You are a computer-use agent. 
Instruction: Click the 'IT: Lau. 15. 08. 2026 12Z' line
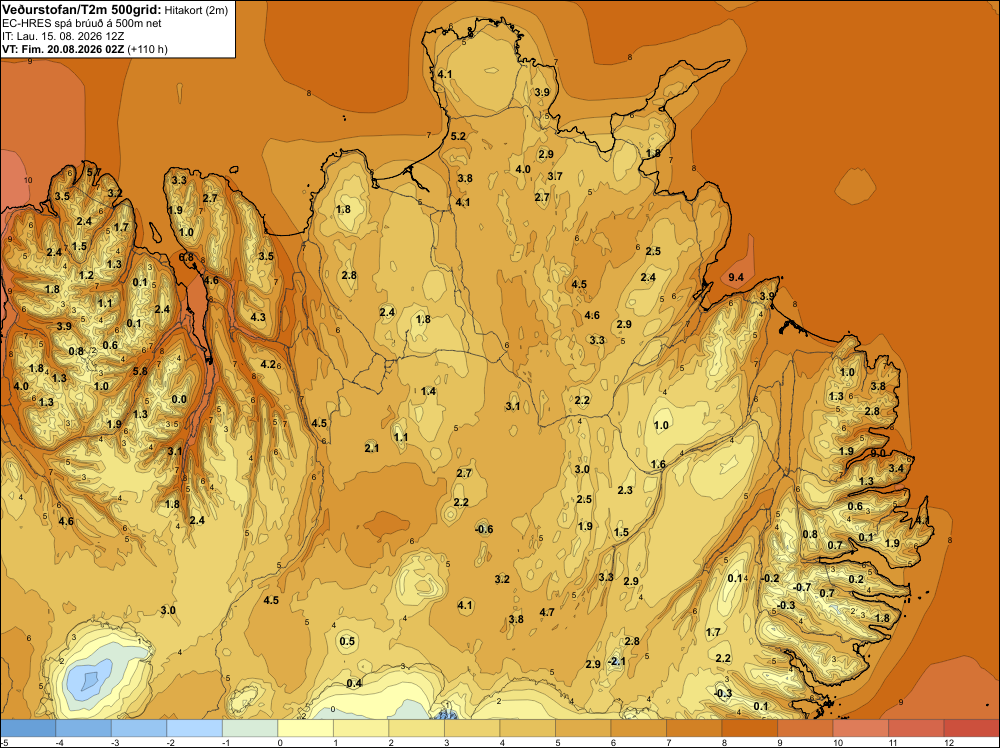63,36
